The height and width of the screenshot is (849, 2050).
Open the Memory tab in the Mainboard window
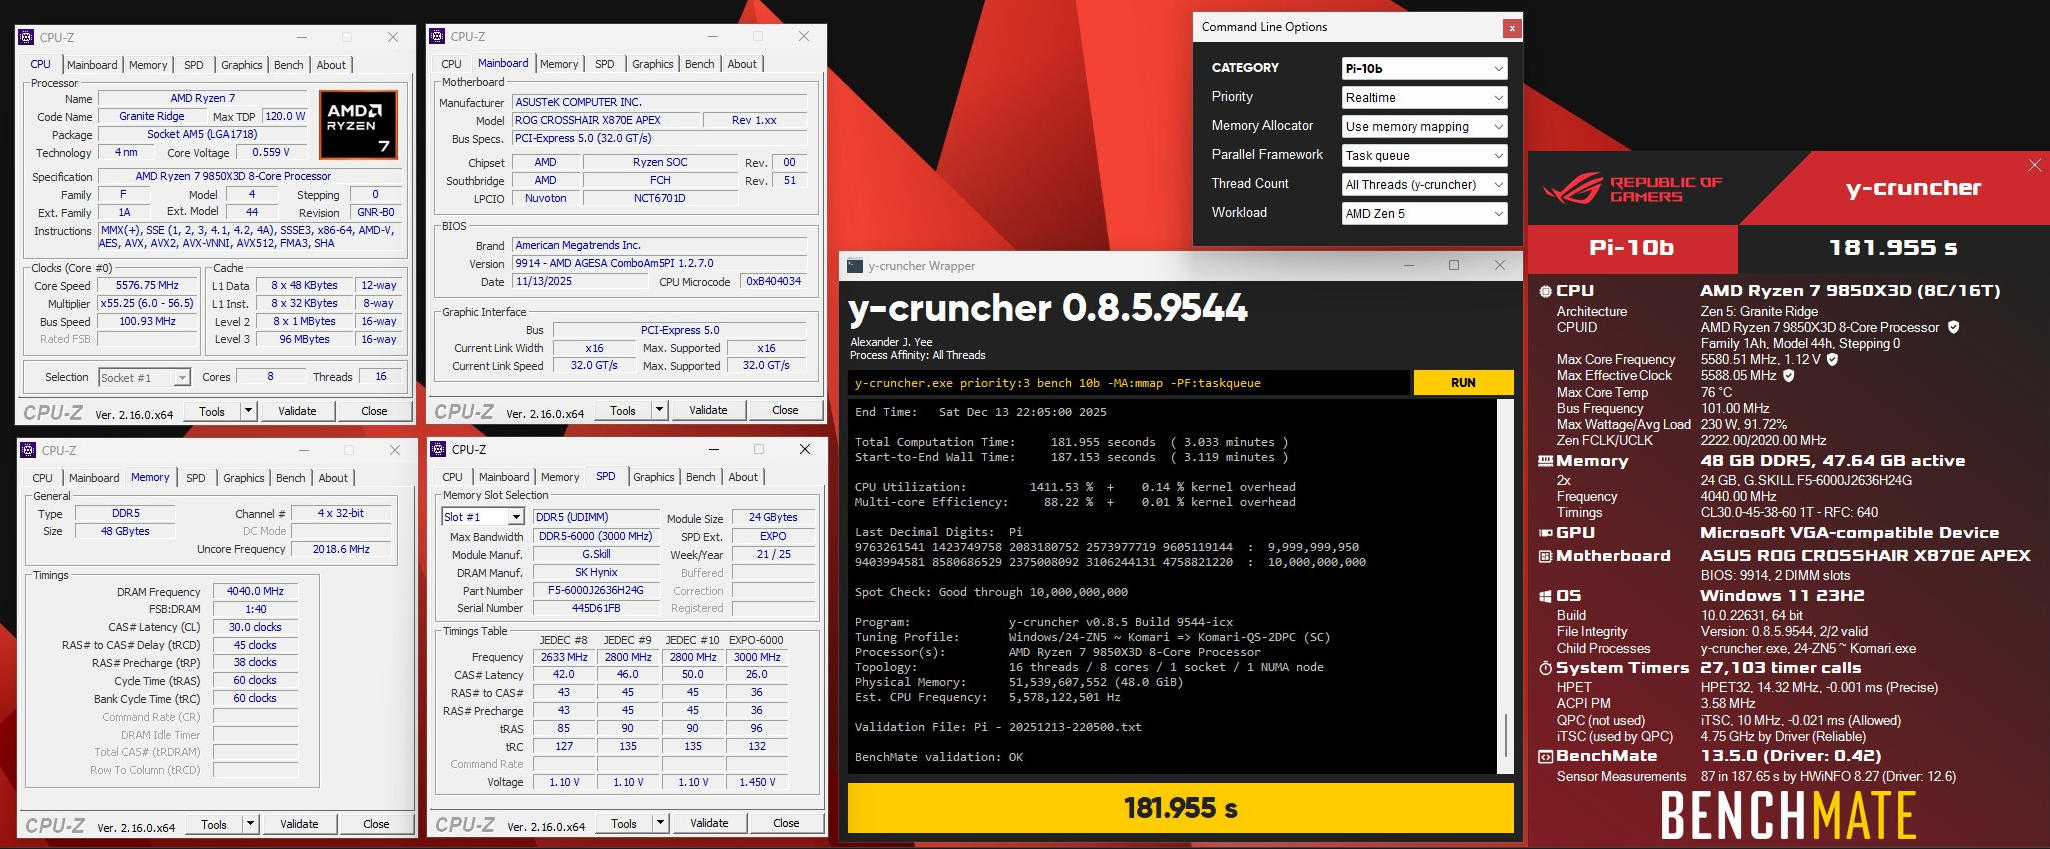point(559,64)
